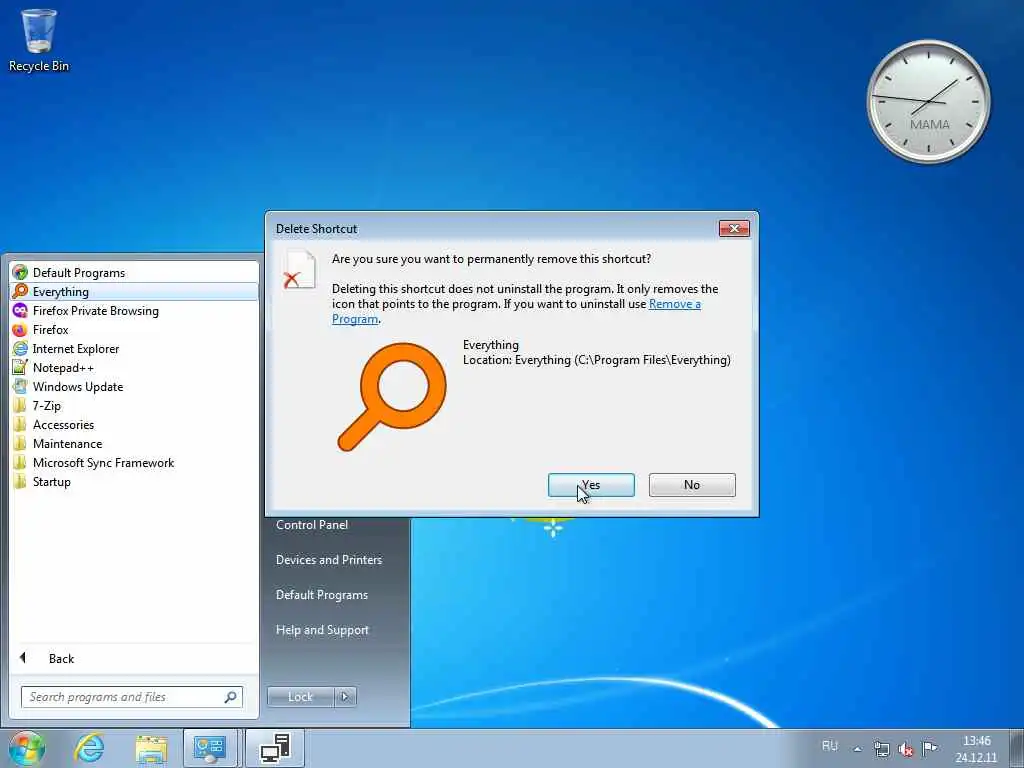Open the shutdown options arrow next to Lock

coord(345,697)
